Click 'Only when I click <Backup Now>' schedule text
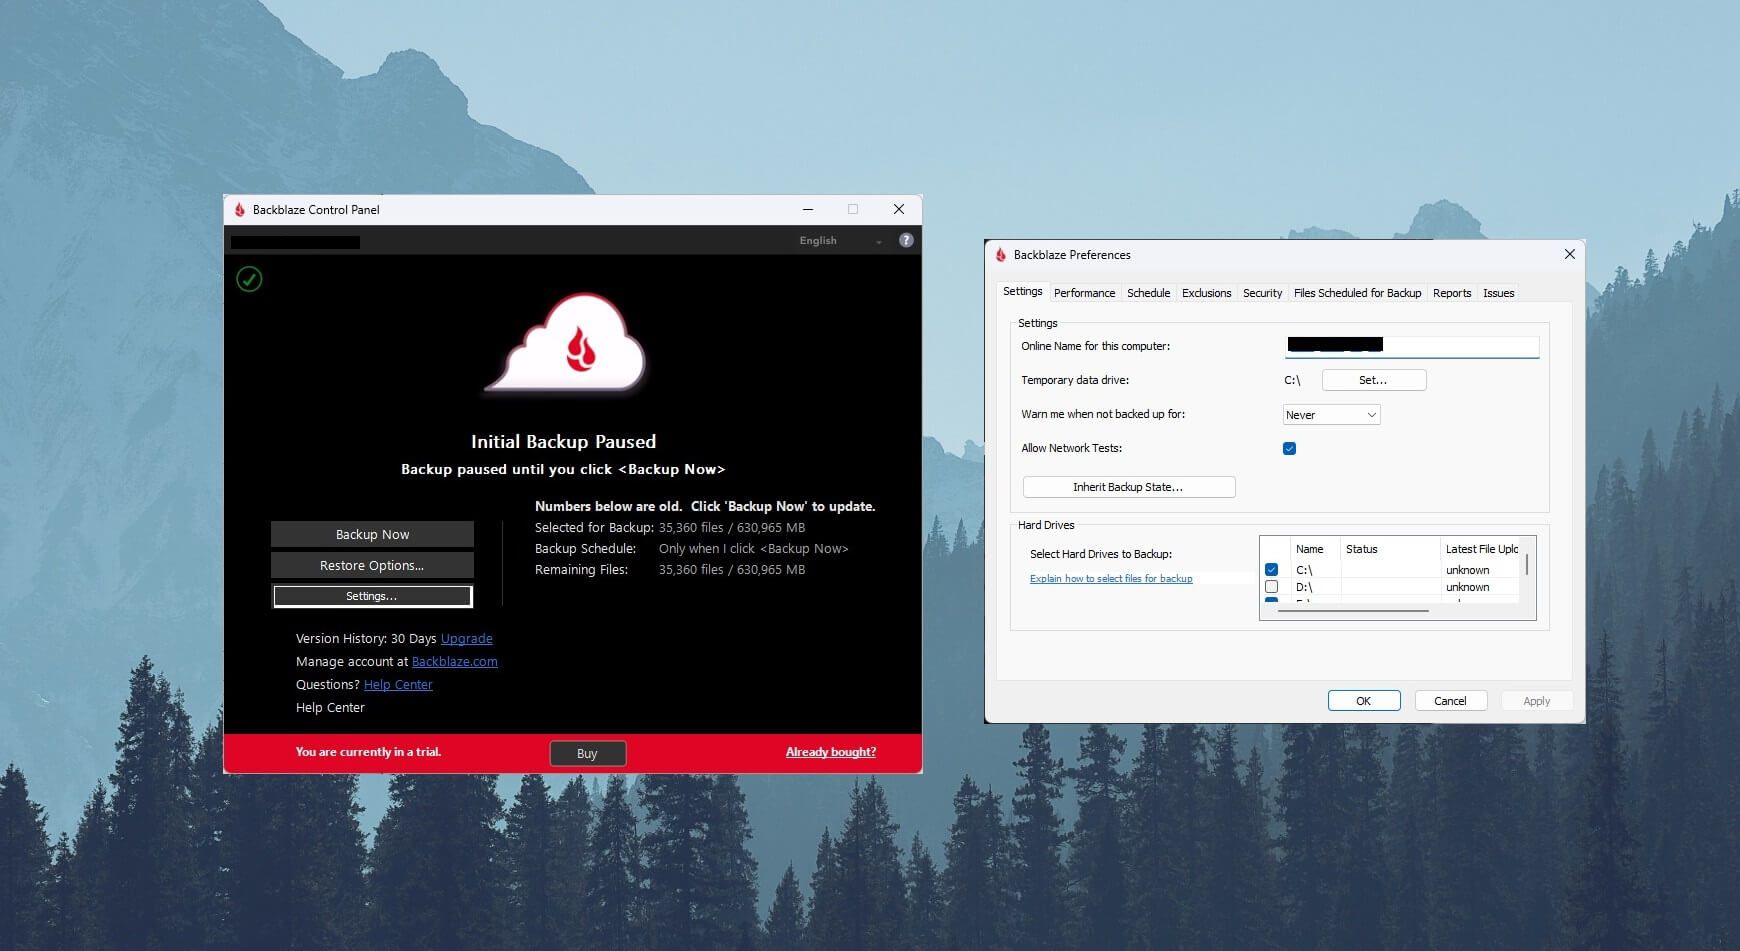The image size is (1740, 951). point(753,549)
